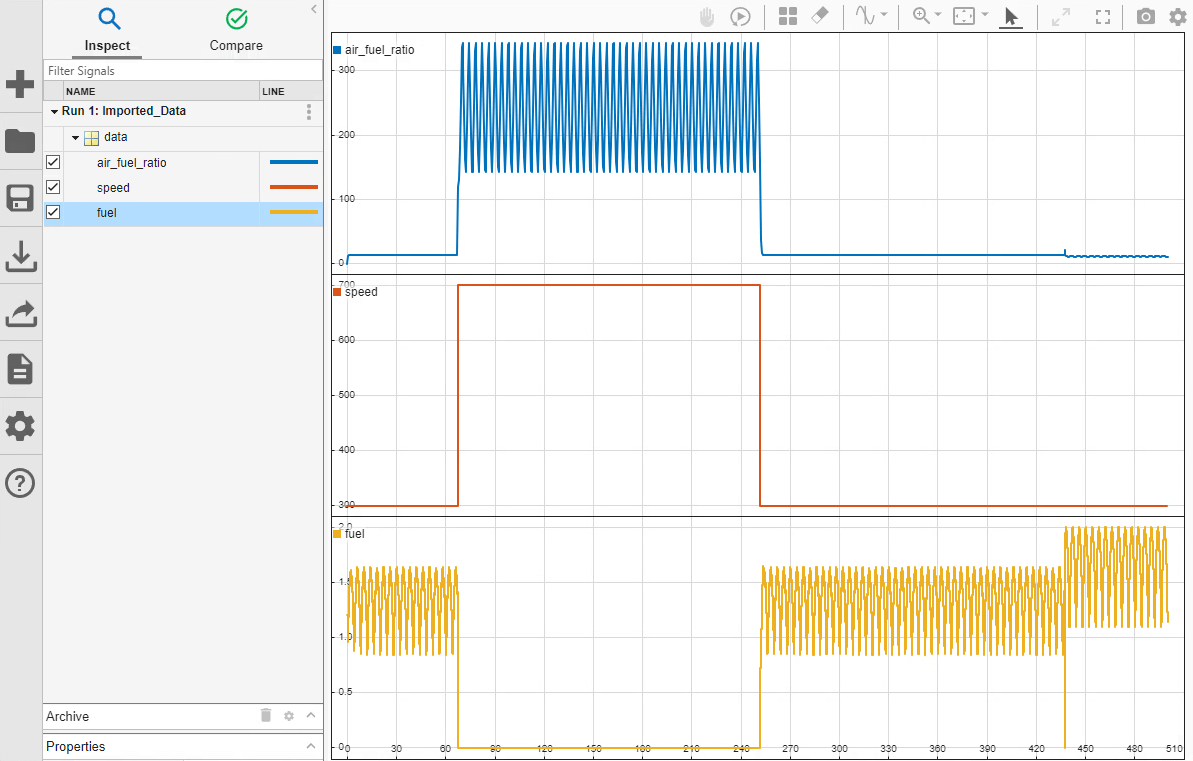
Task: Open the zoom tool dropdown arrow
Action: 938,14
